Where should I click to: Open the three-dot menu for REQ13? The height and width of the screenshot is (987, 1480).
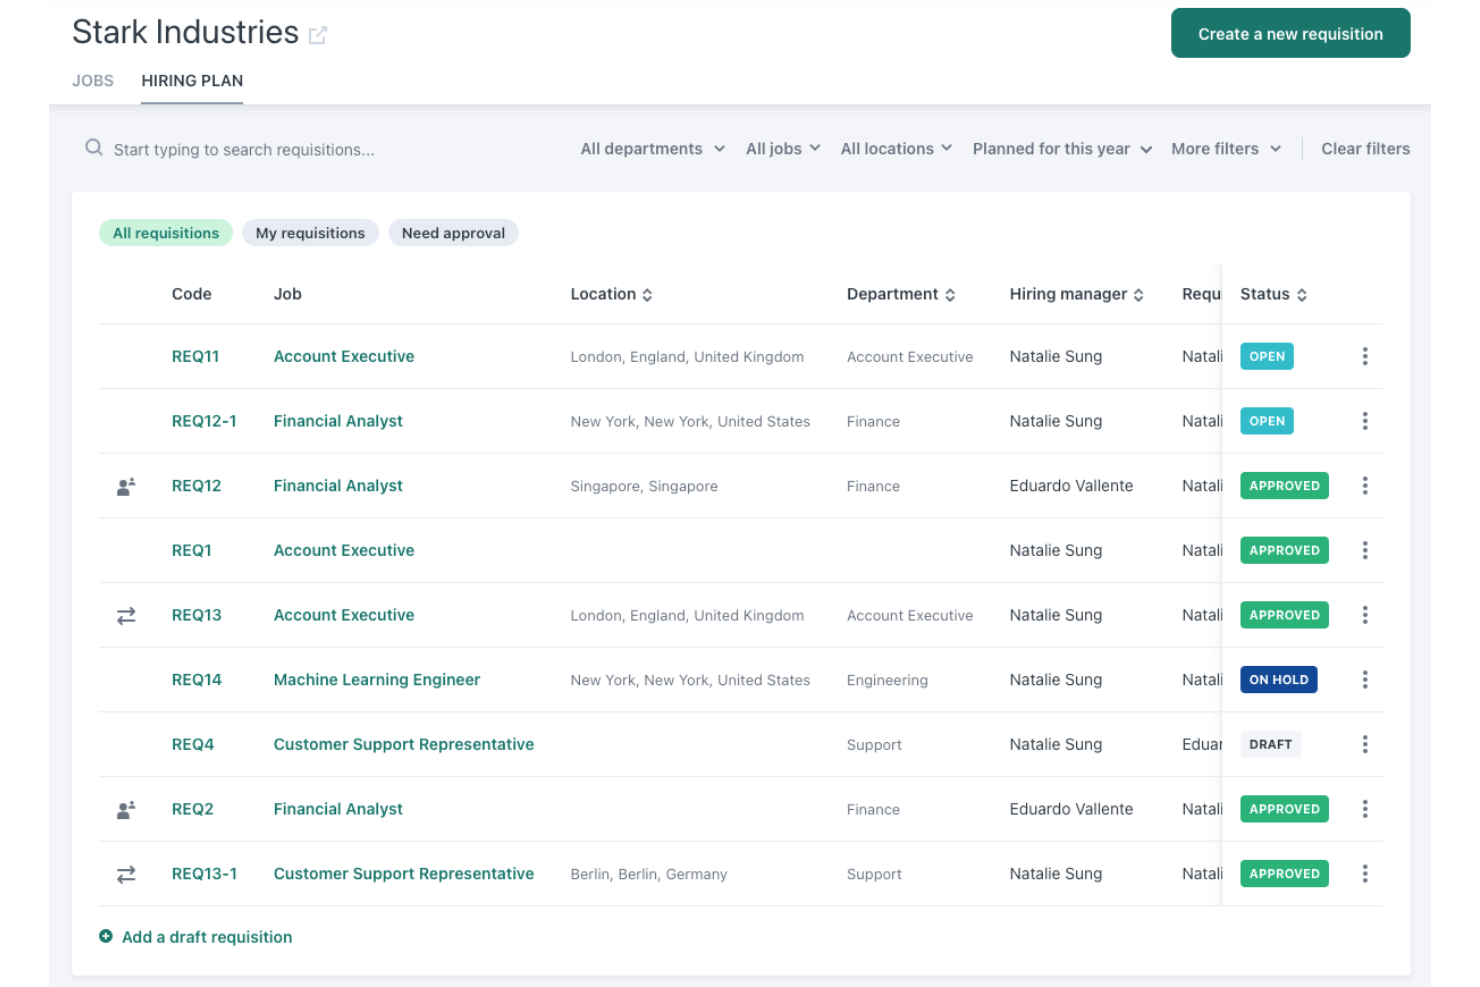pos(1365,615)
